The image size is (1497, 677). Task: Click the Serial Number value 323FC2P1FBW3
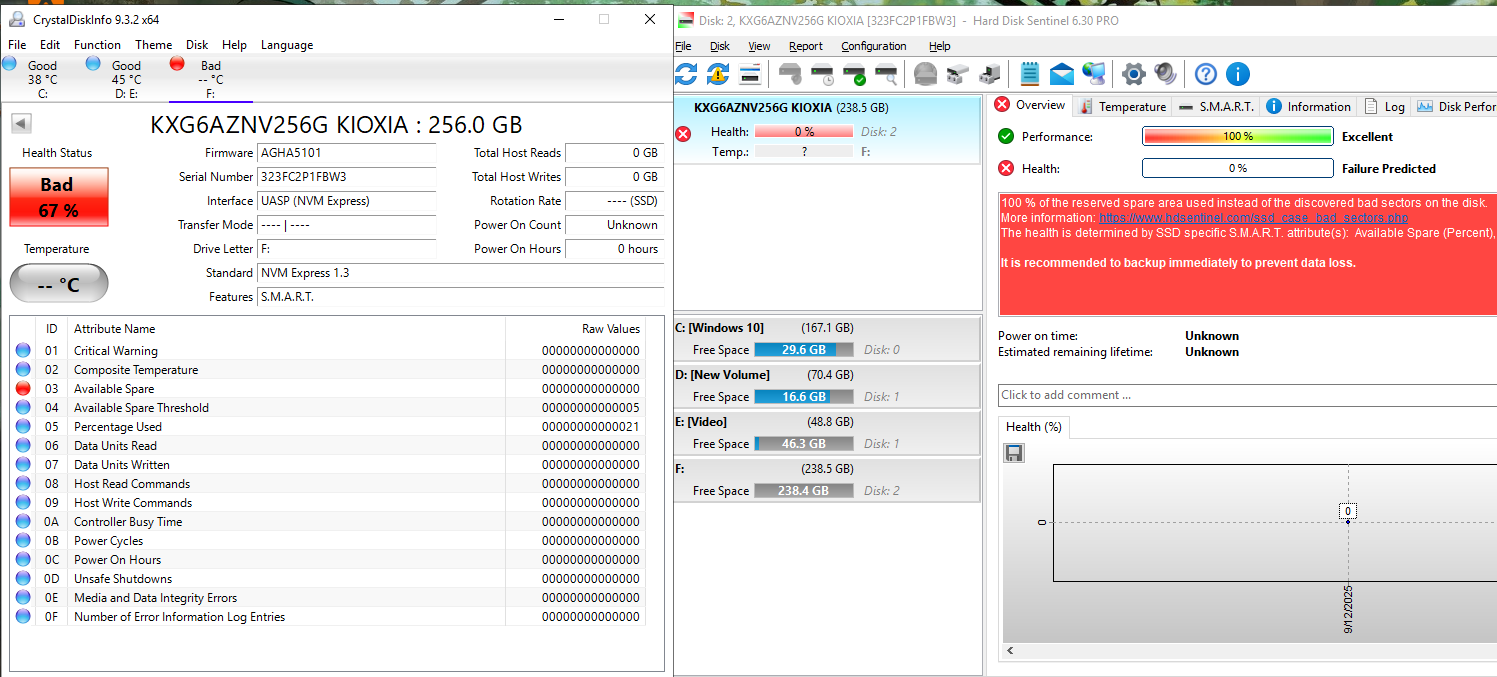347,177
